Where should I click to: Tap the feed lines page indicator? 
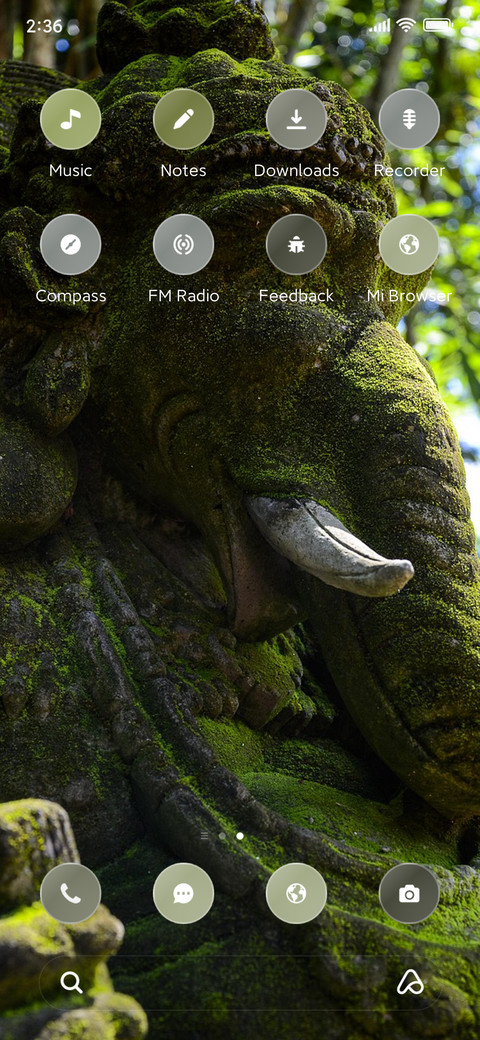pos(204,836)
